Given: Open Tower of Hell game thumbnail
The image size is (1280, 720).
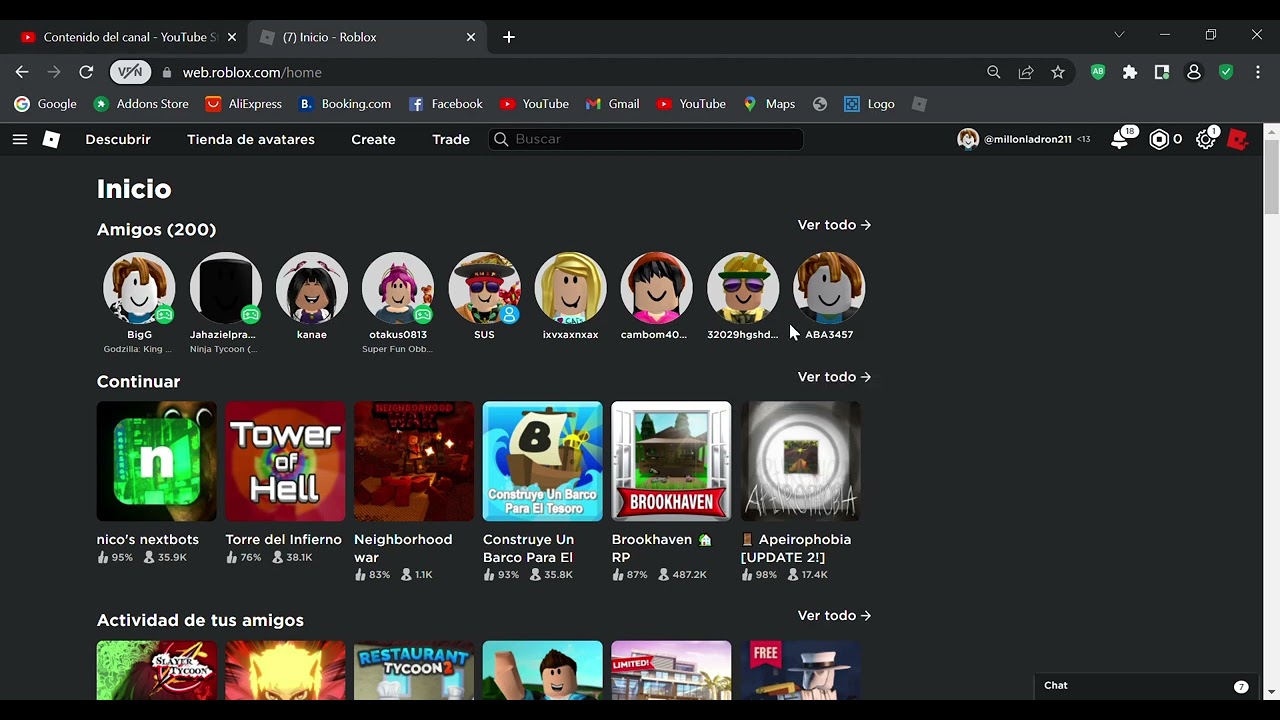Looking at the screenshot, I should point(285,461).
